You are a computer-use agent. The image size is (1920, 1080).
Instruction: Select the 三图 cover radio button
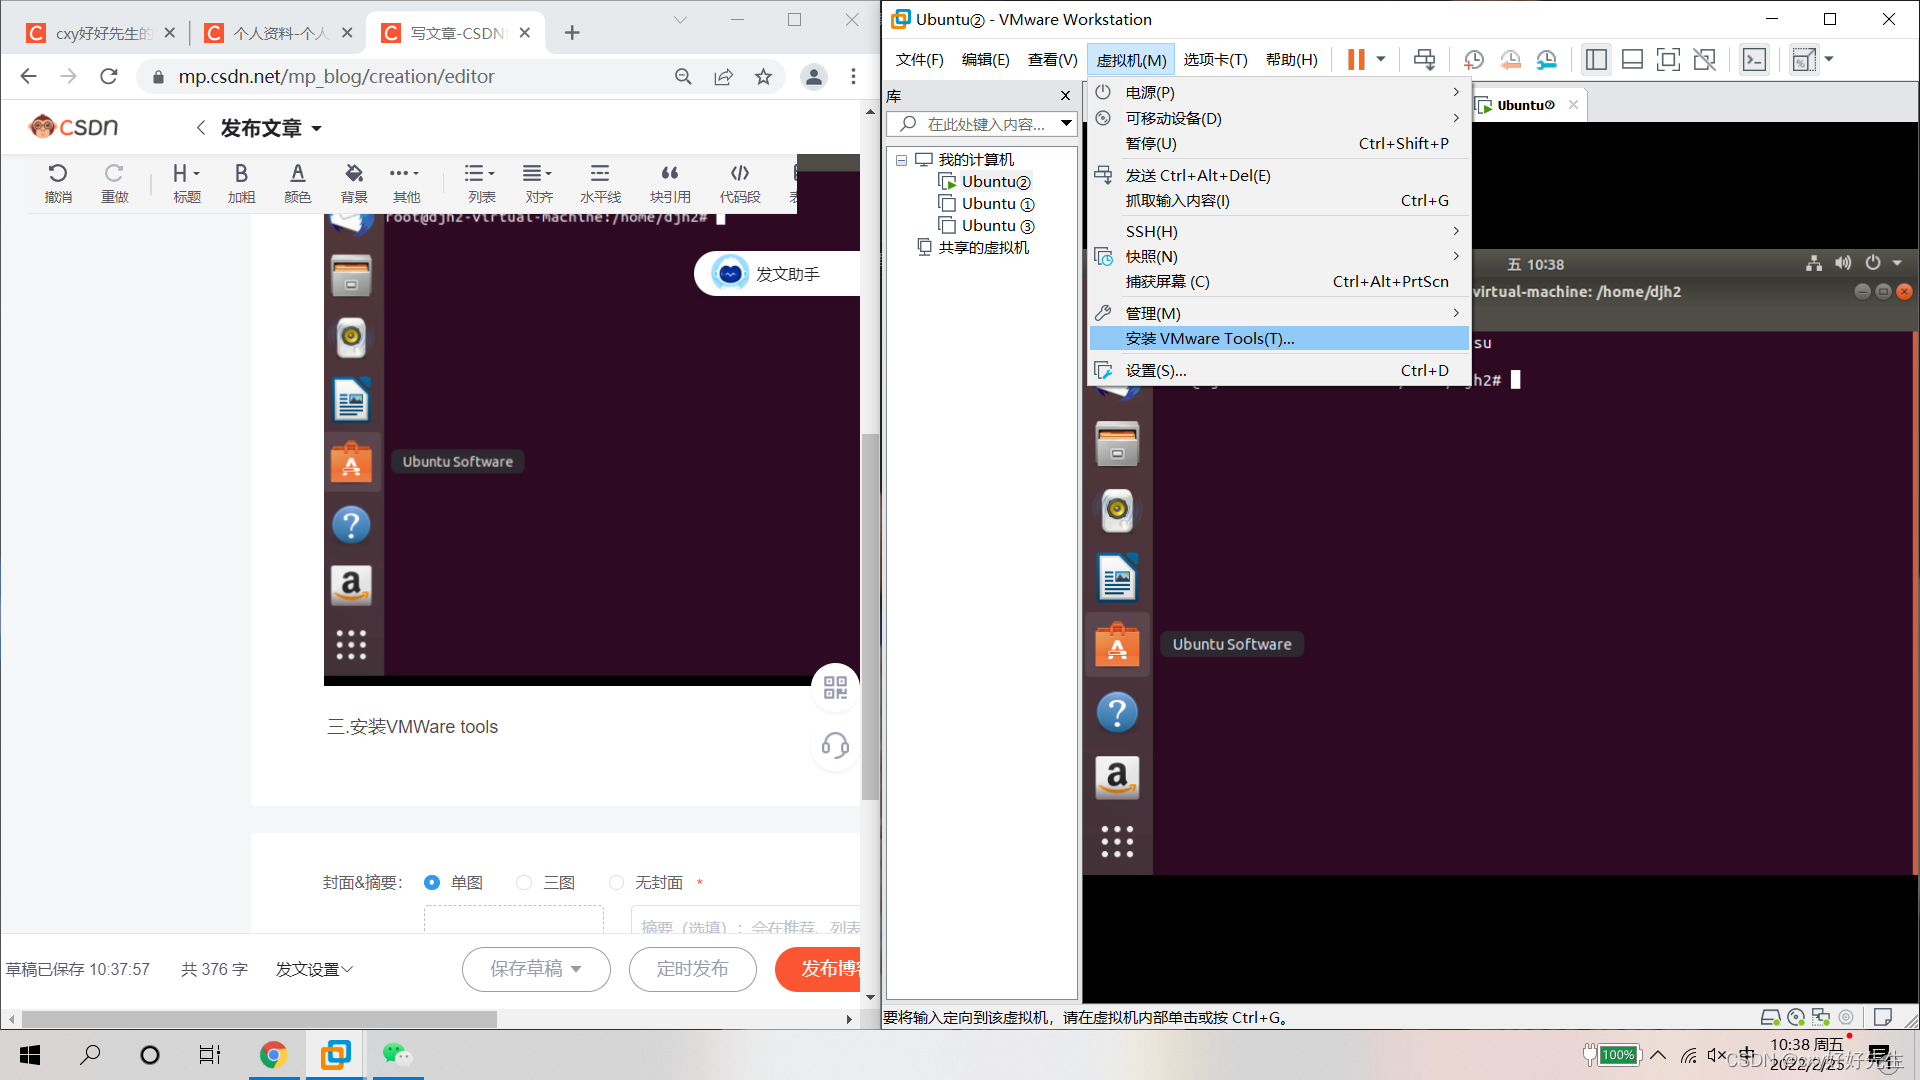point(524,882)
